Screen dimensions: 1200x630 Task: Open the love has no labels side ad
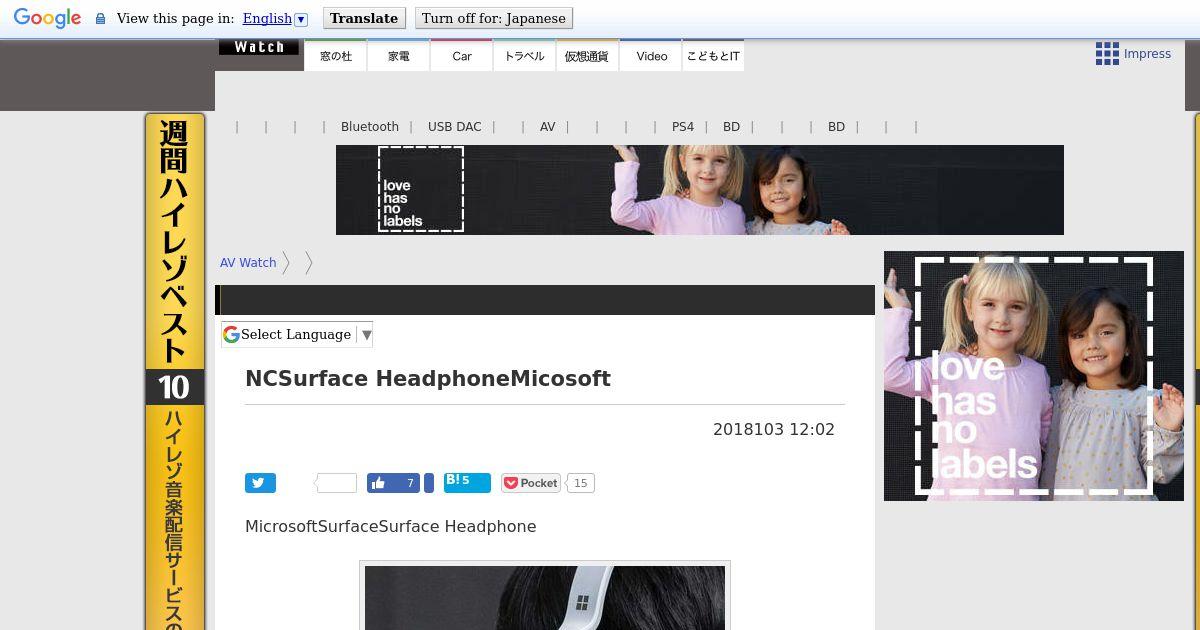[x=1034, y=376]
